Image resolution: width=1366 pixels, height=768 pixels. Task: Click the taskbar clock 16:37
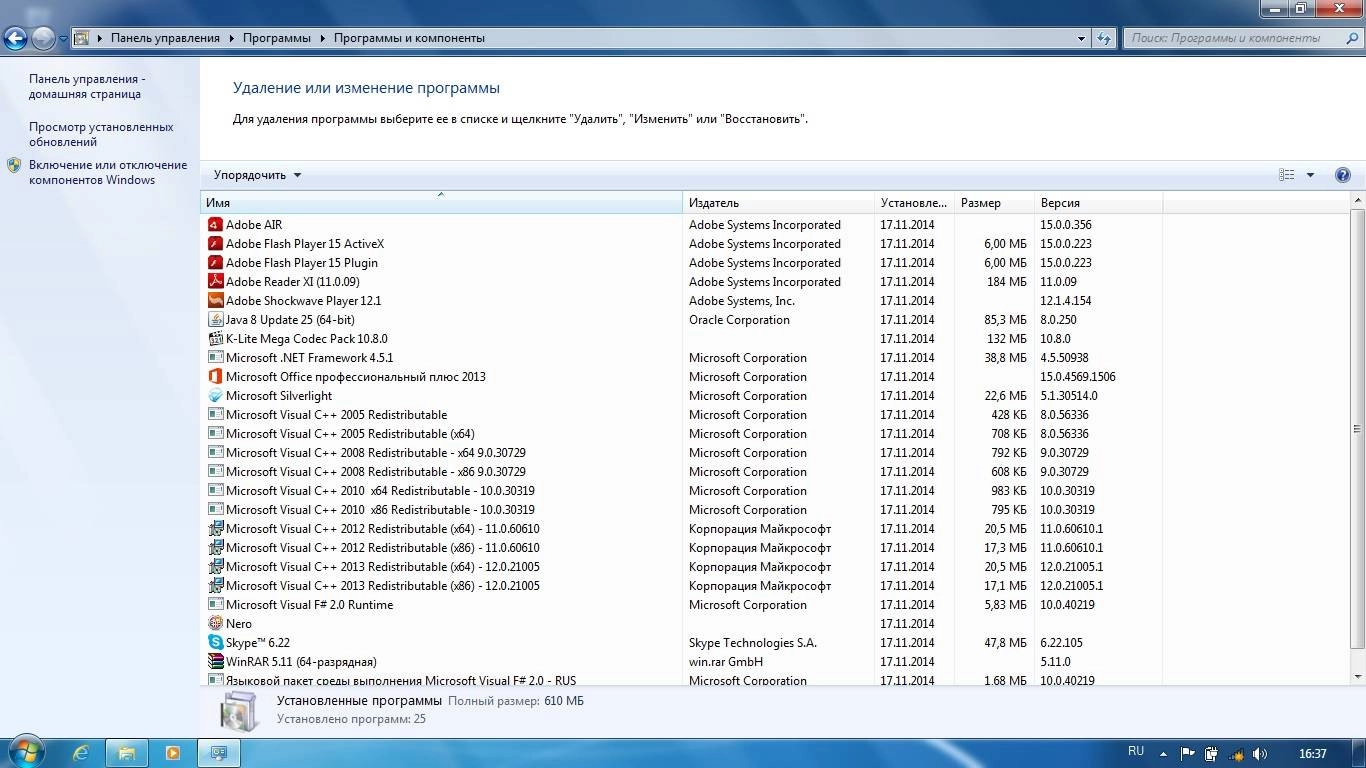point(1313,754)
